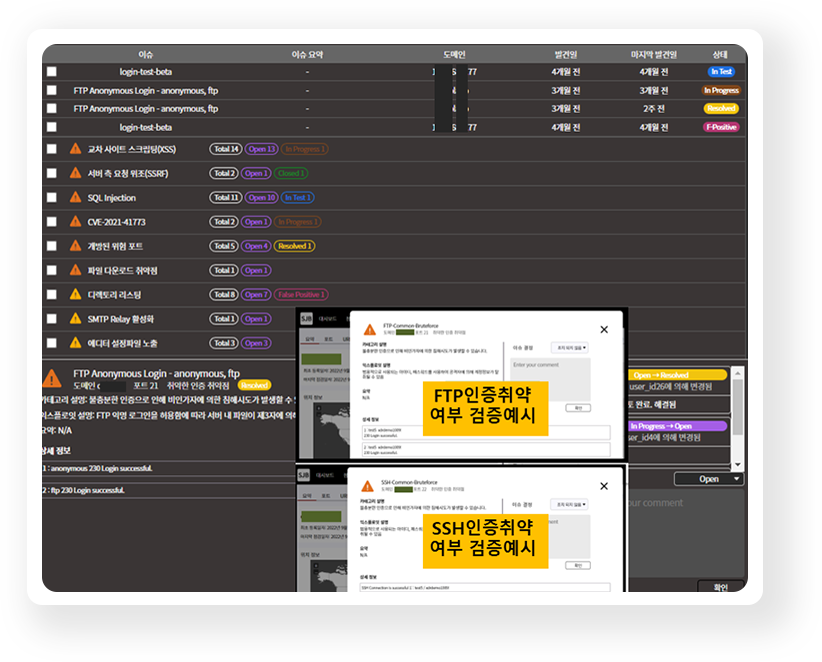Close the SSH-Common-Bruteforce popup with X
The height and width of the screenshot is (662, 822).
(x=603, y=485)
